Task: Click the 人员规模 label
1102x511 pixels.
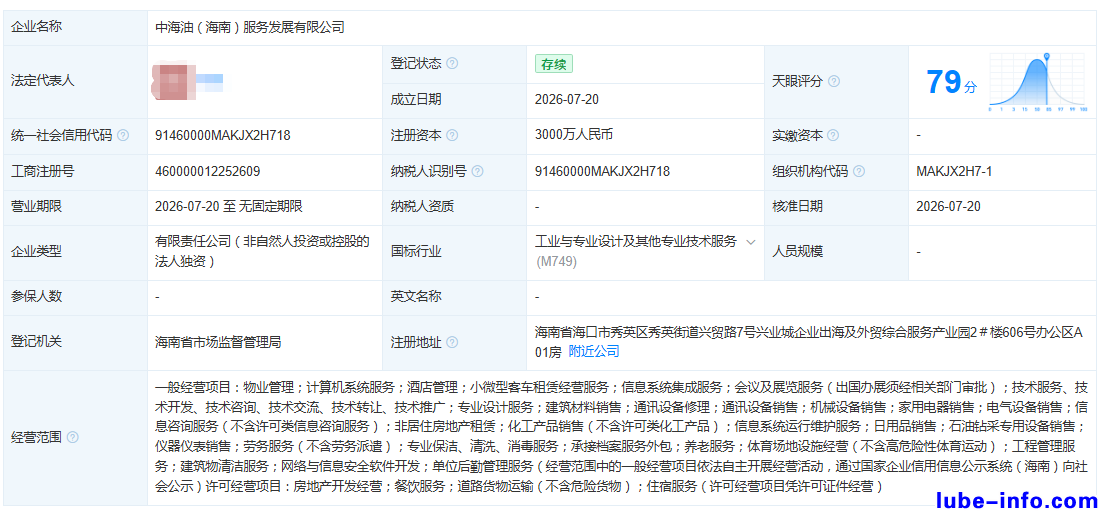Action: (798, 252)
